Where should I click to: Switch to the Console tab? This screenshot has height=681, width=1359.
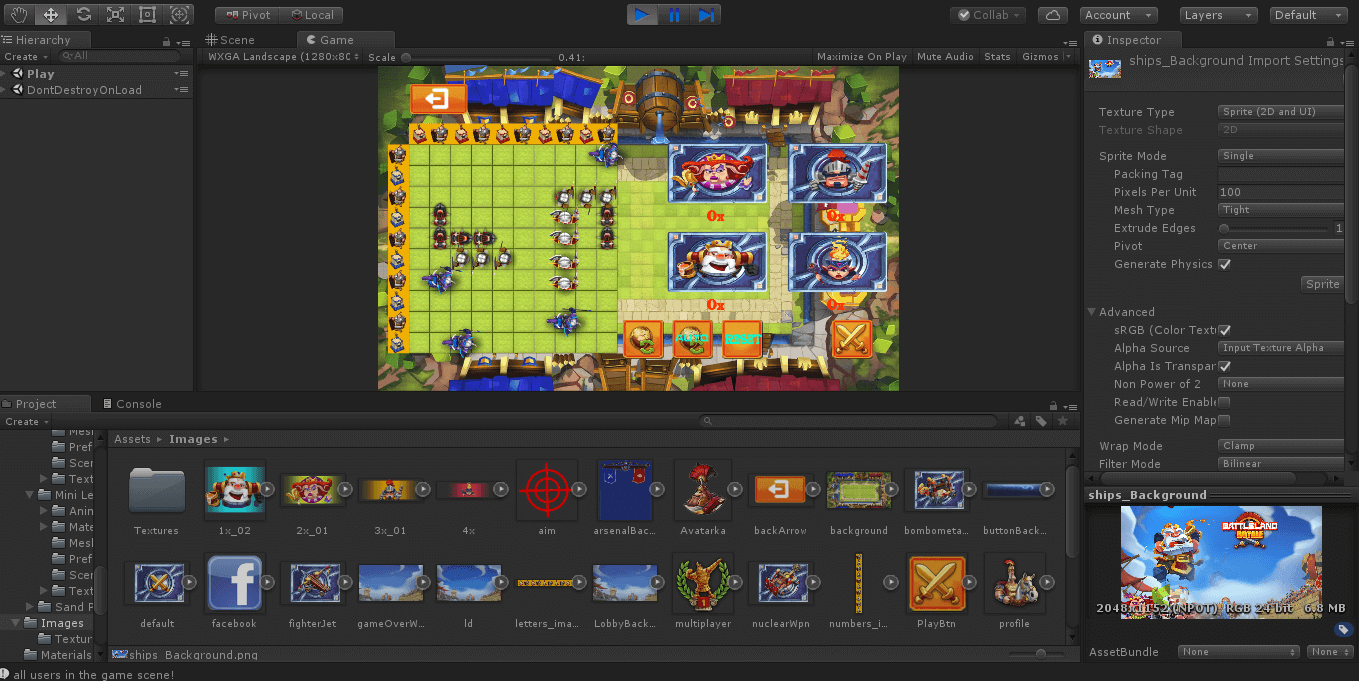[131, 404]
